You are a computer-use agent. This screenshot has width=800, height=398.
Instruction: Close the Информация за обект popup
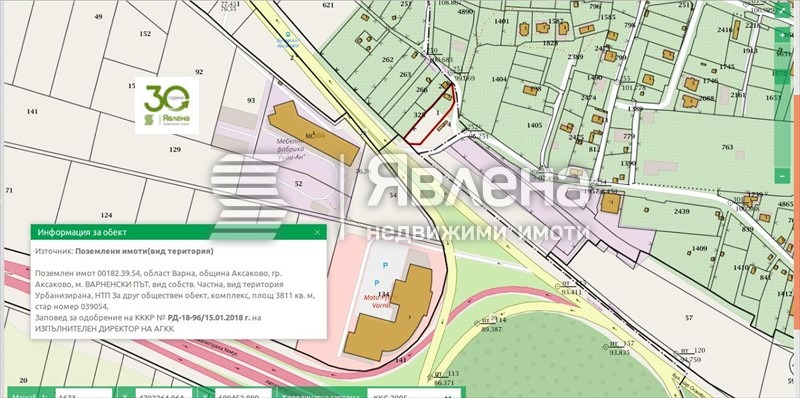pyautogui.click(x=317, y=232)
